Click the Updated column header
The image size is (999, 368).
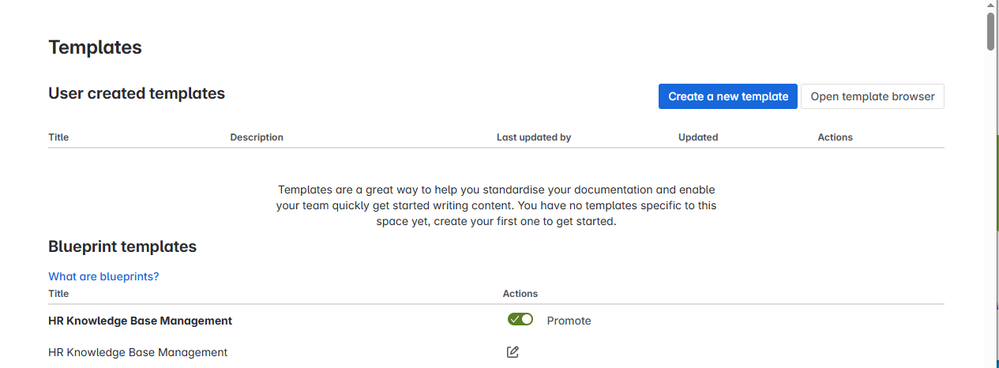coord(698,137)
